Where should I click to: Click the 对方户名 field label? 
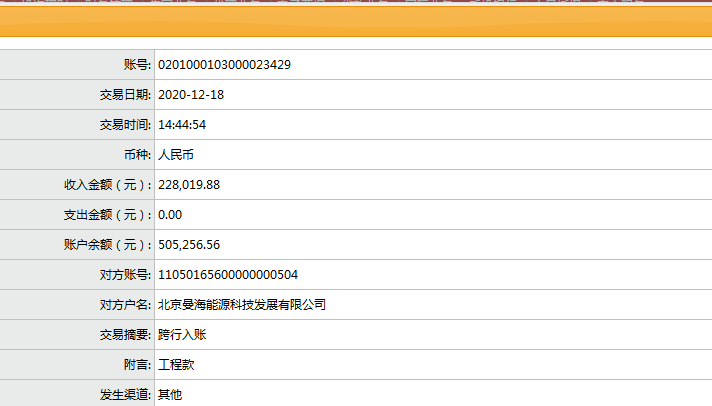(124, 305)
